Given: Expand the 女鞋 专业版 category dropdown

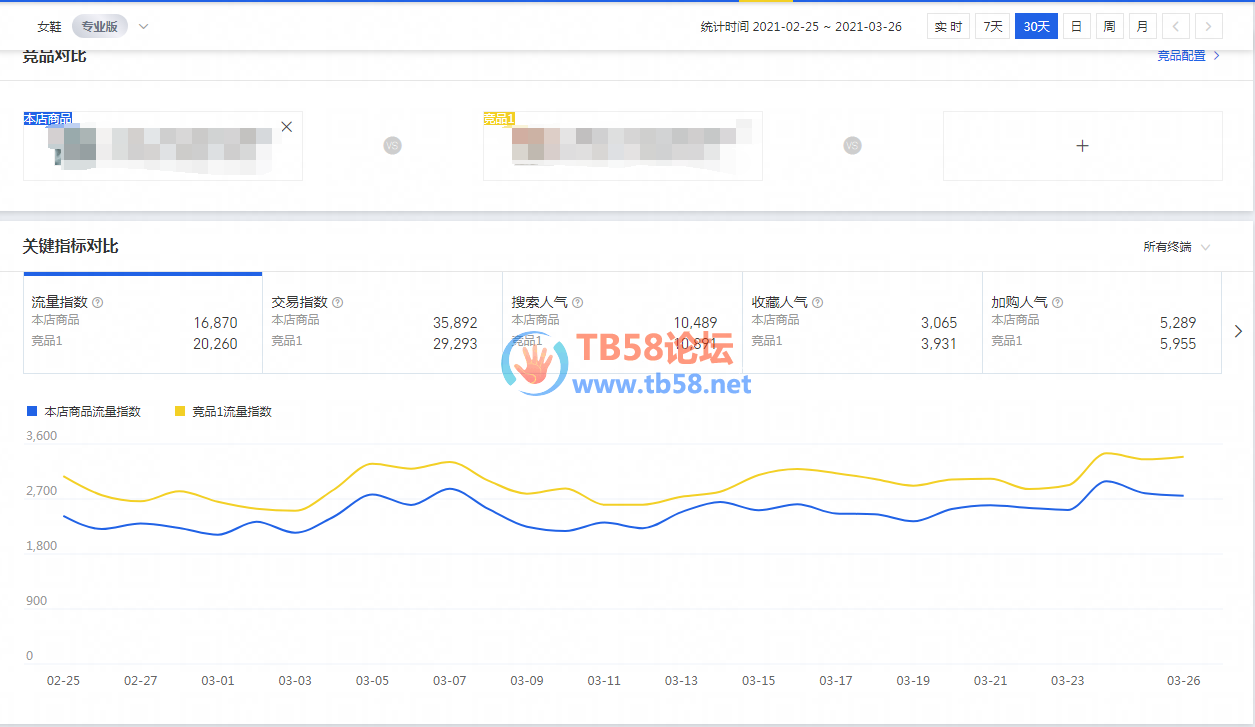Looking at the screenshot, I should (x=143, y=27).
